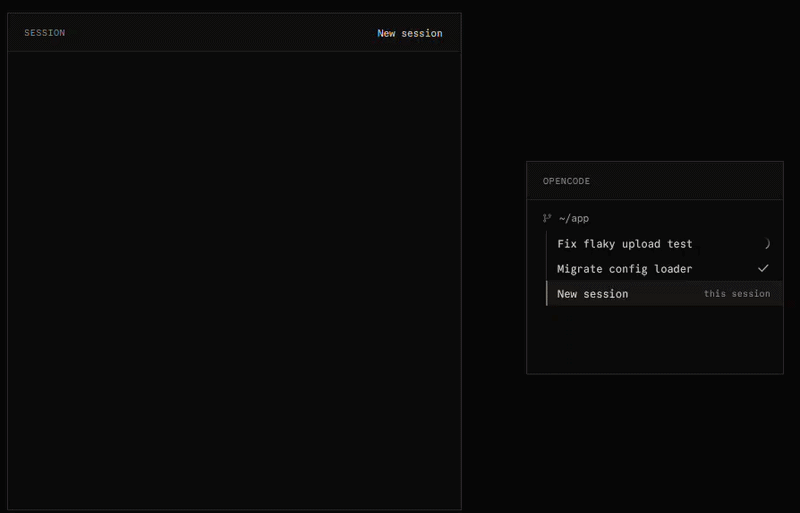
Task: Select New session in the OPENCODE list
Action: (x=664, y=294)
